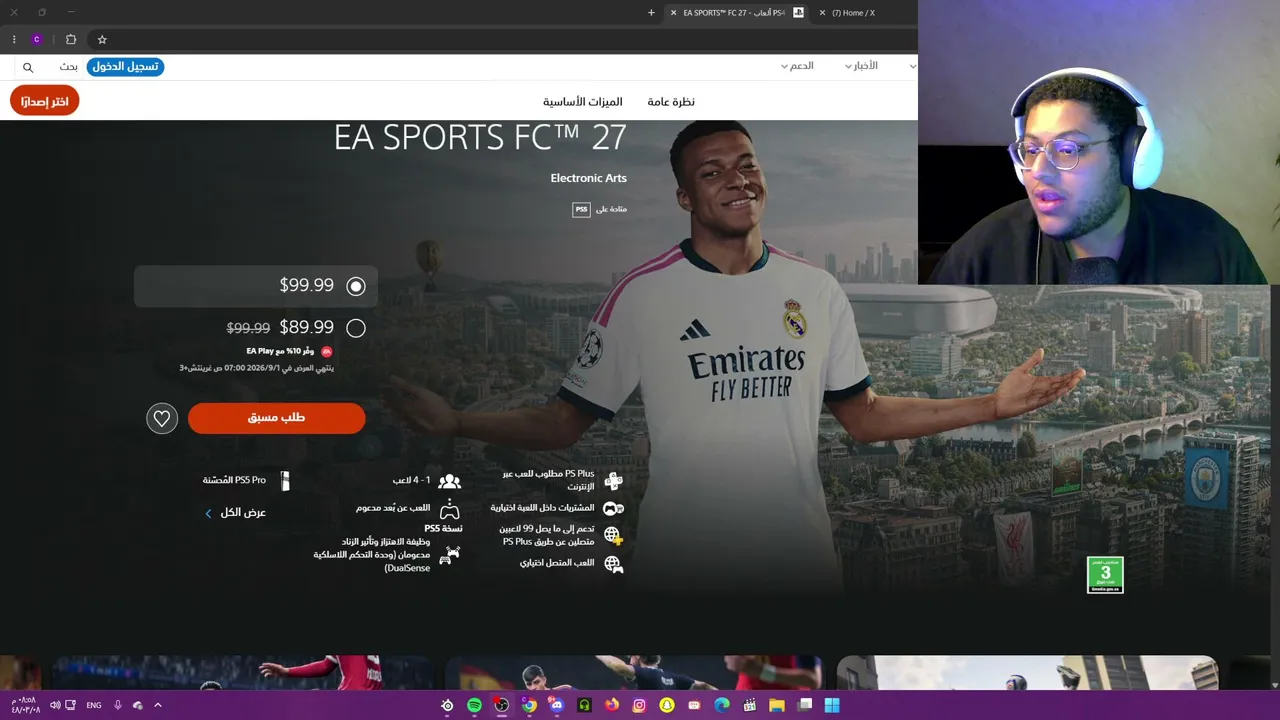Expand the news dropdown menu
This screenshot has width=1280, height=720.
(859, 66)
